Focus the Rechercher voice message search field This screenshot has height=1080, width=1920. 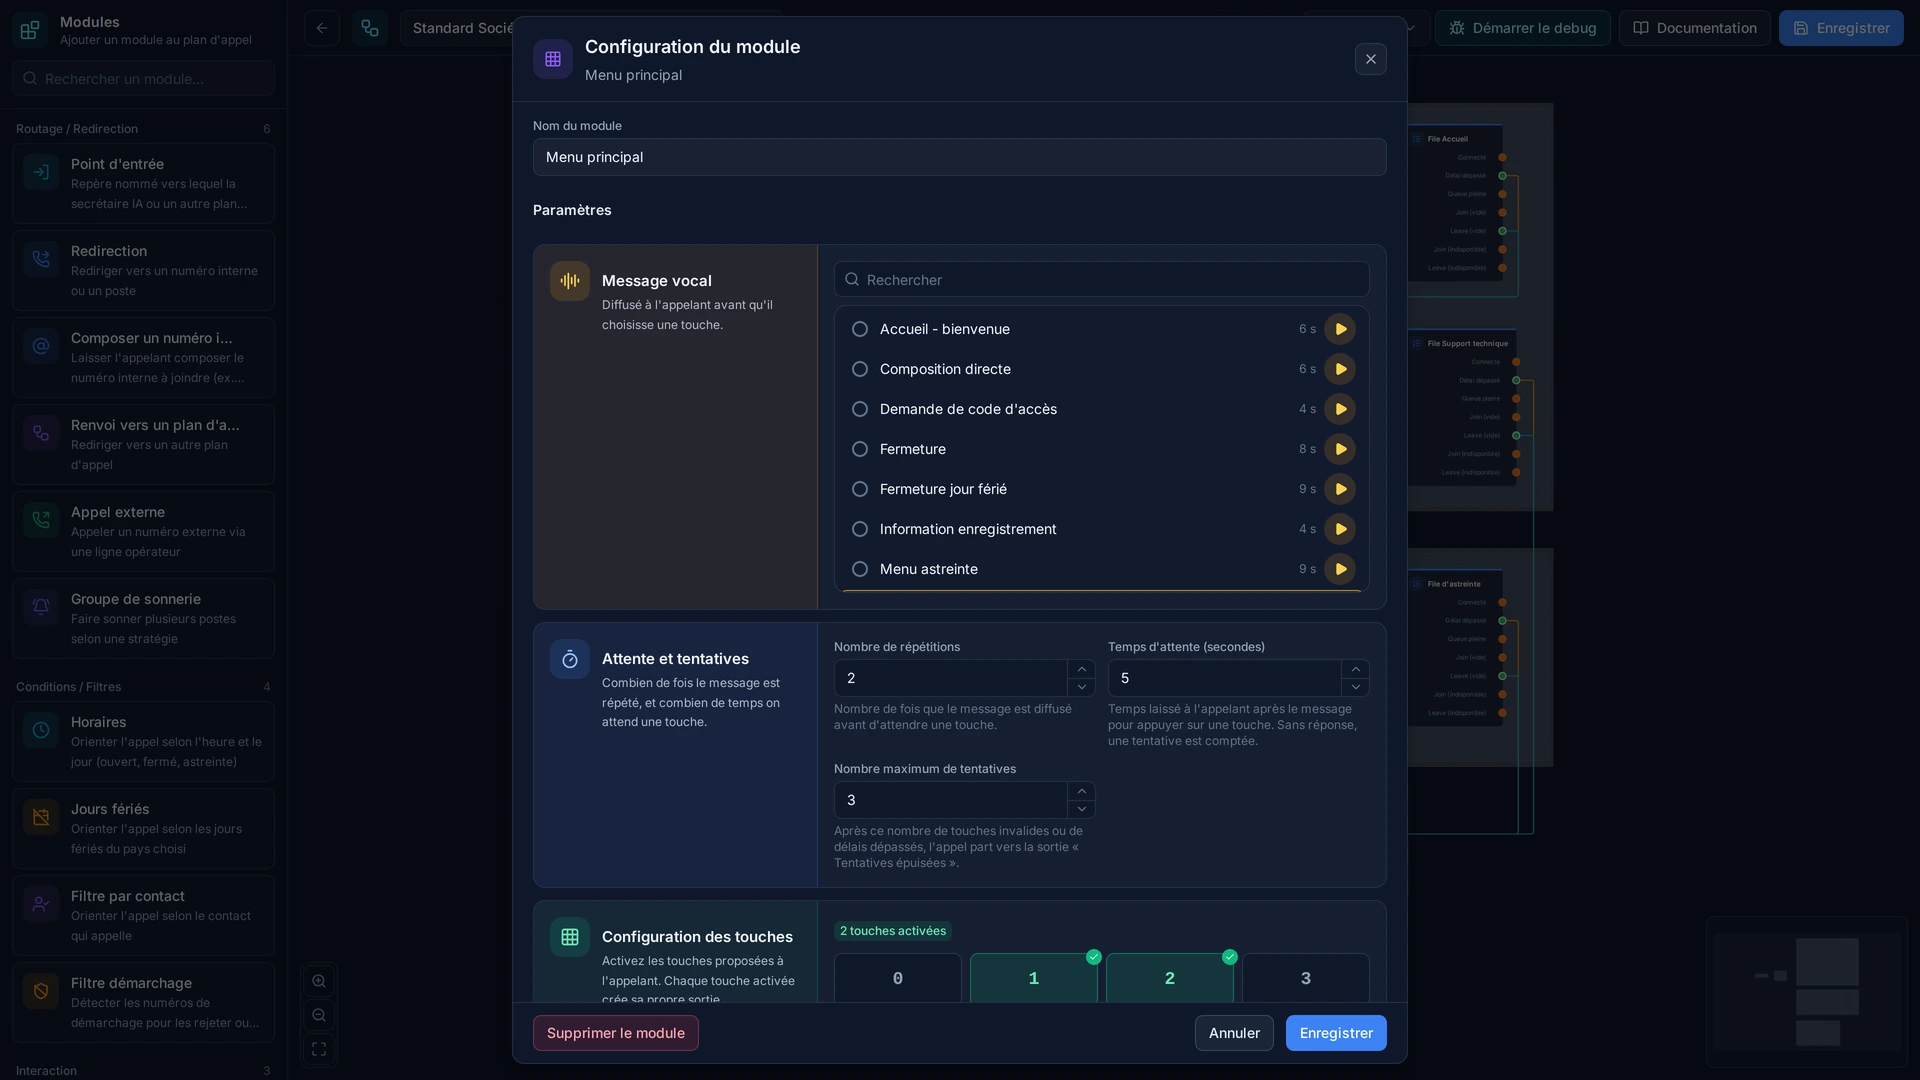[x=1102, y=279]
